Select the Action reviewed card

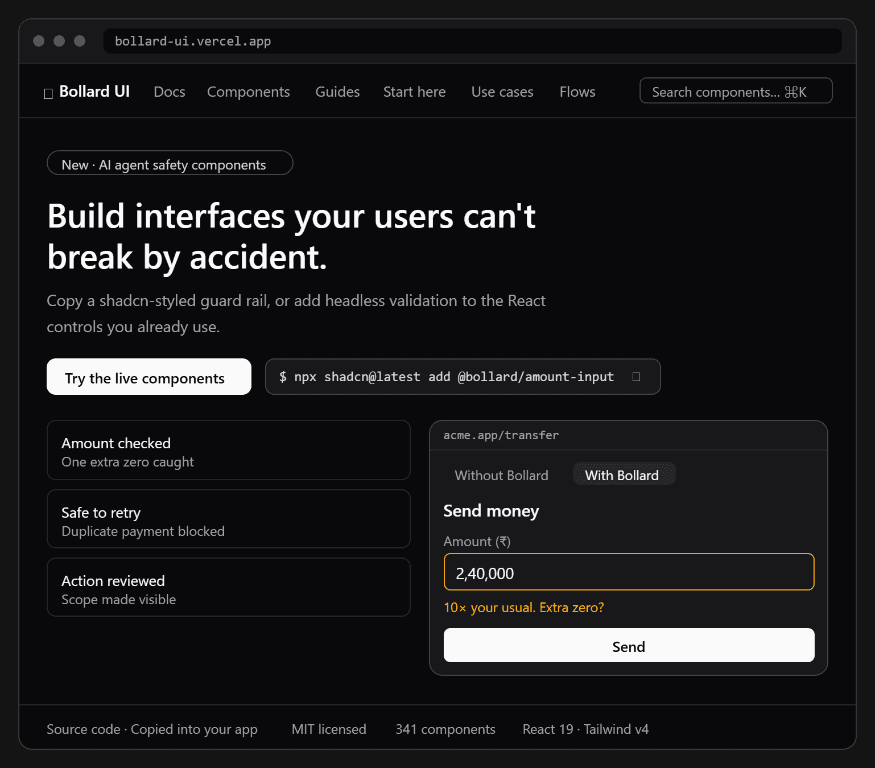(x=229, y=588)
